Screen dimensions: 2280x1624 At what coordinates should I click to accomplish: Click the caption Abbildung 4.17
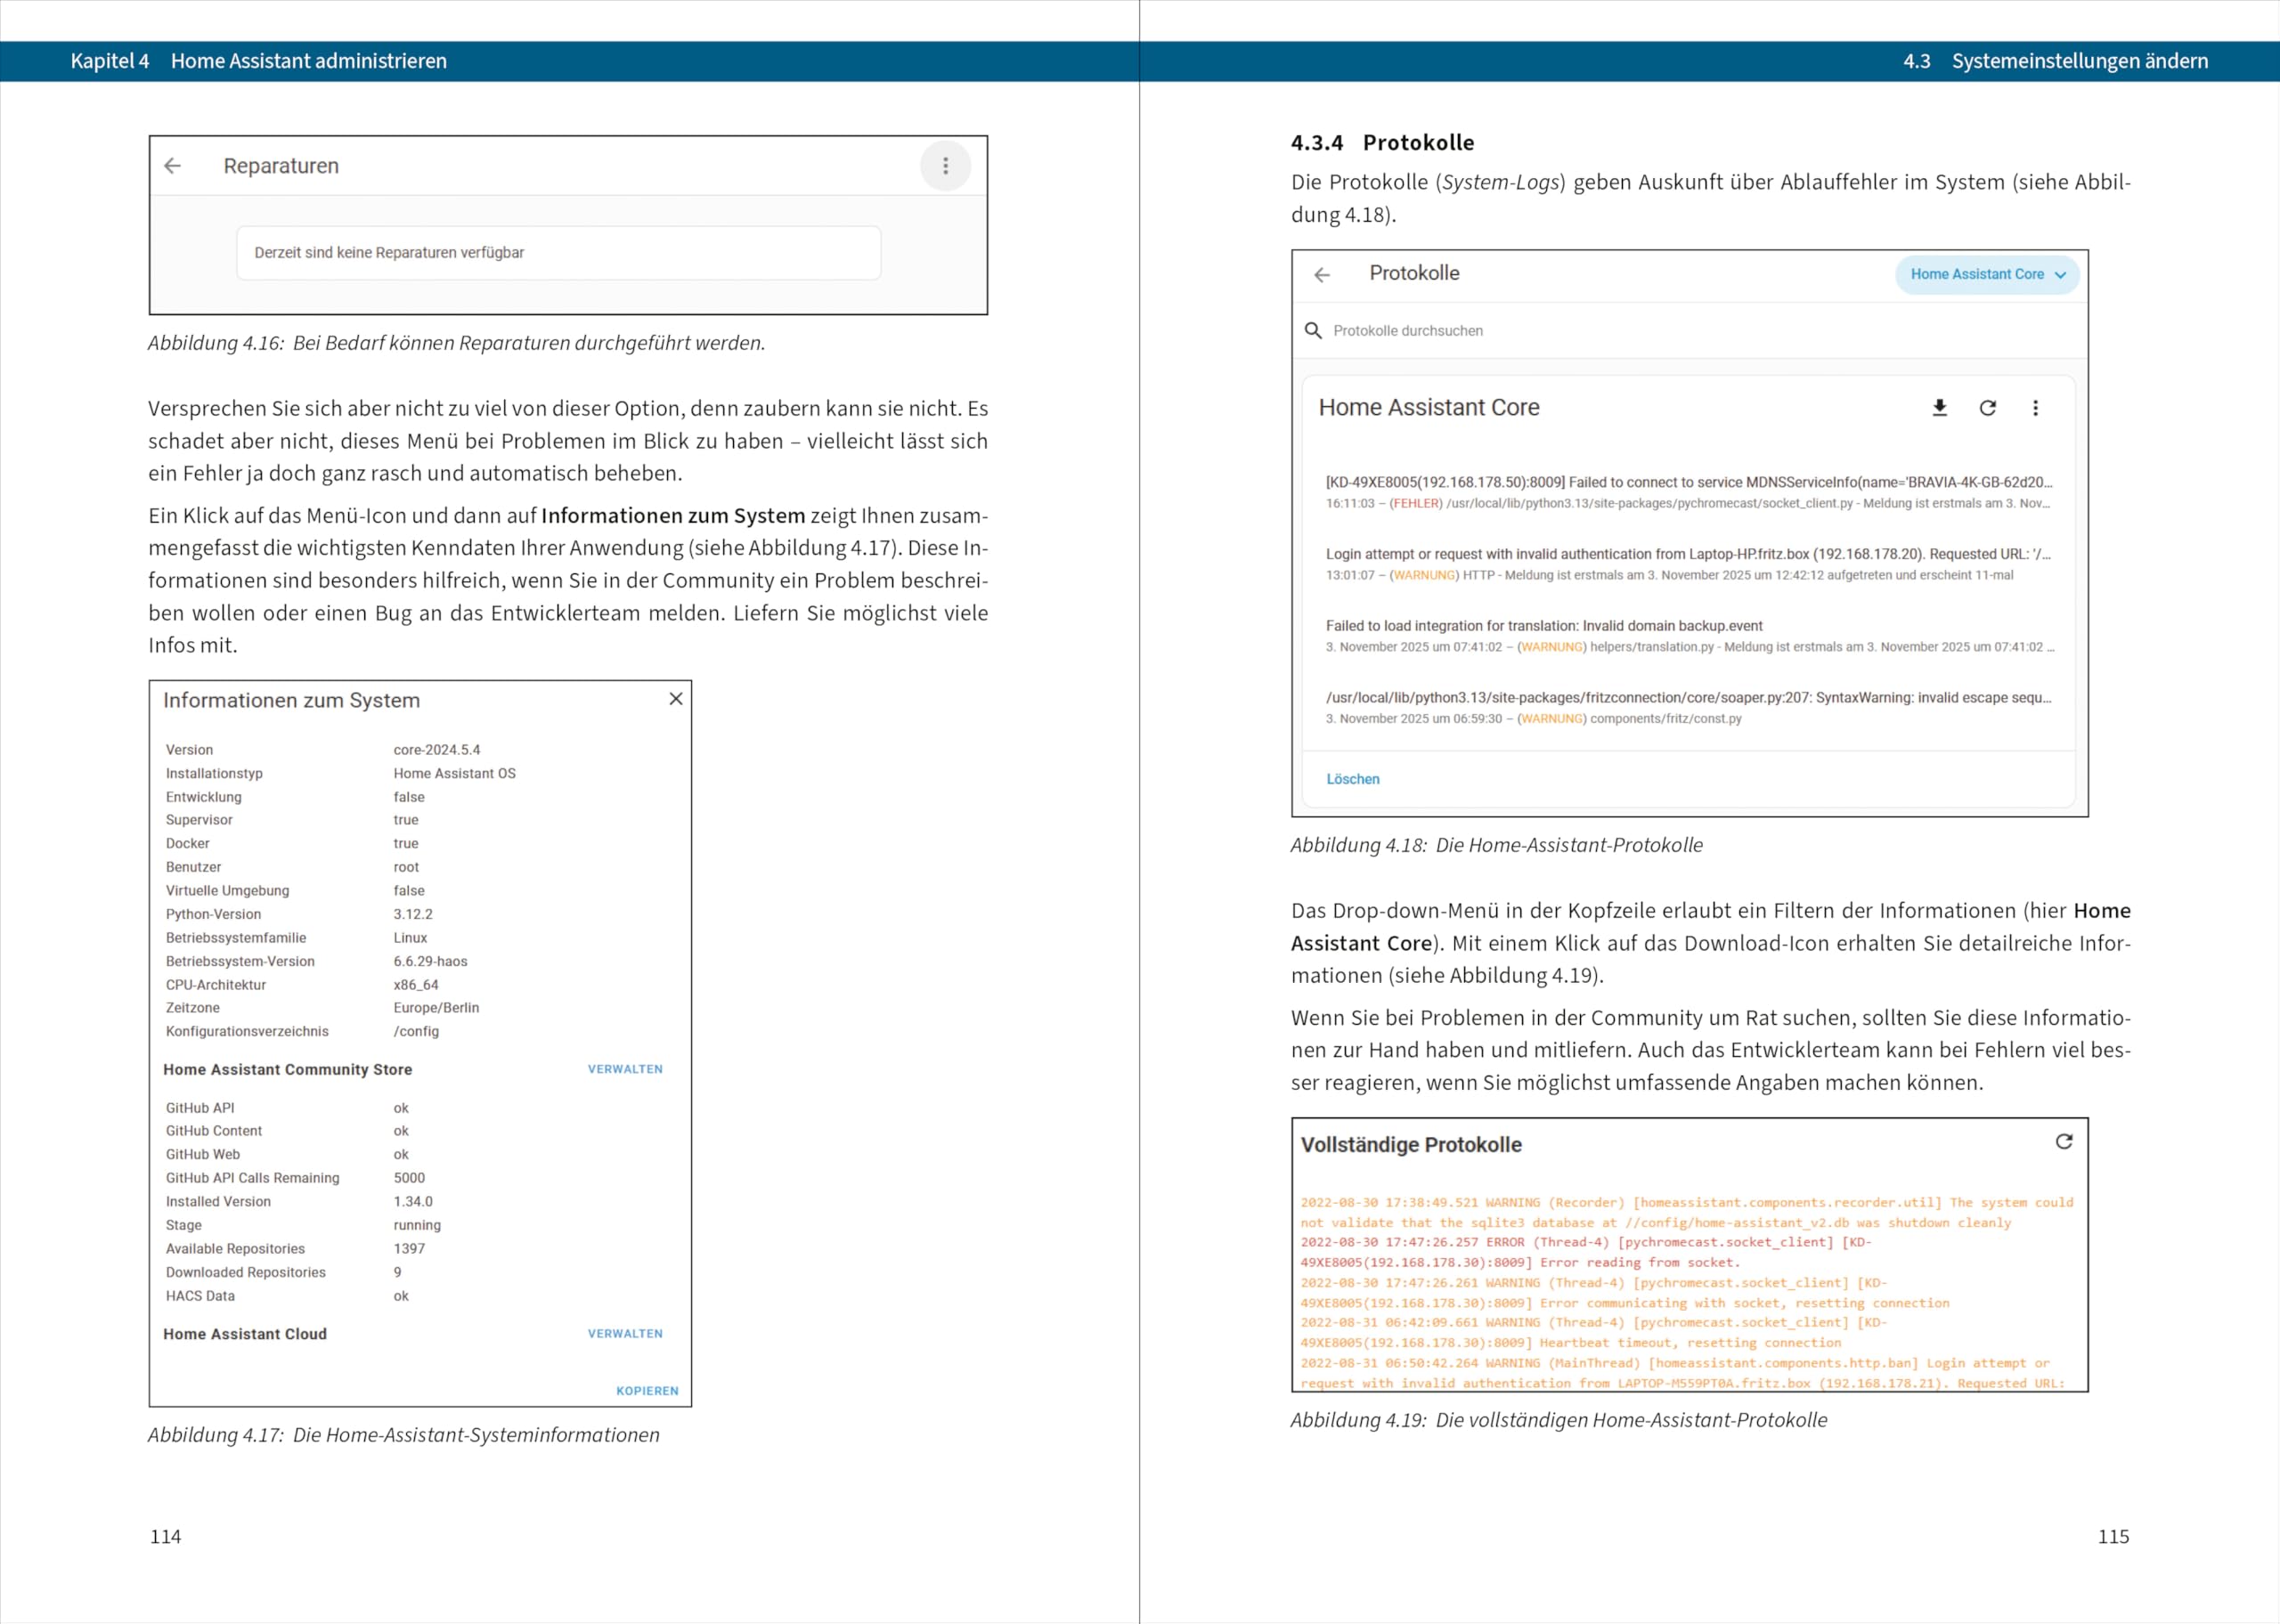pyautogui.click(x=404, y=1435)
